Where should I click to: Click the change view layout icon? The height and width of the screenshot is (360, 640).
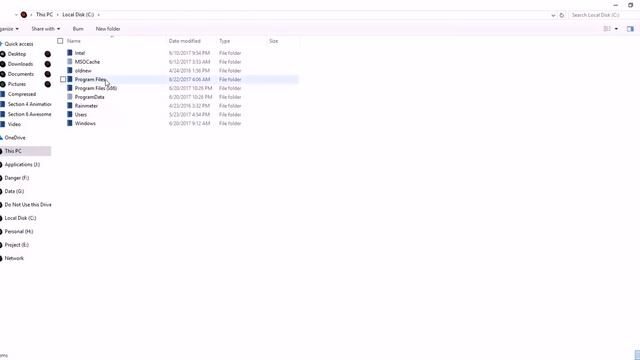click(x=607, y=29)
